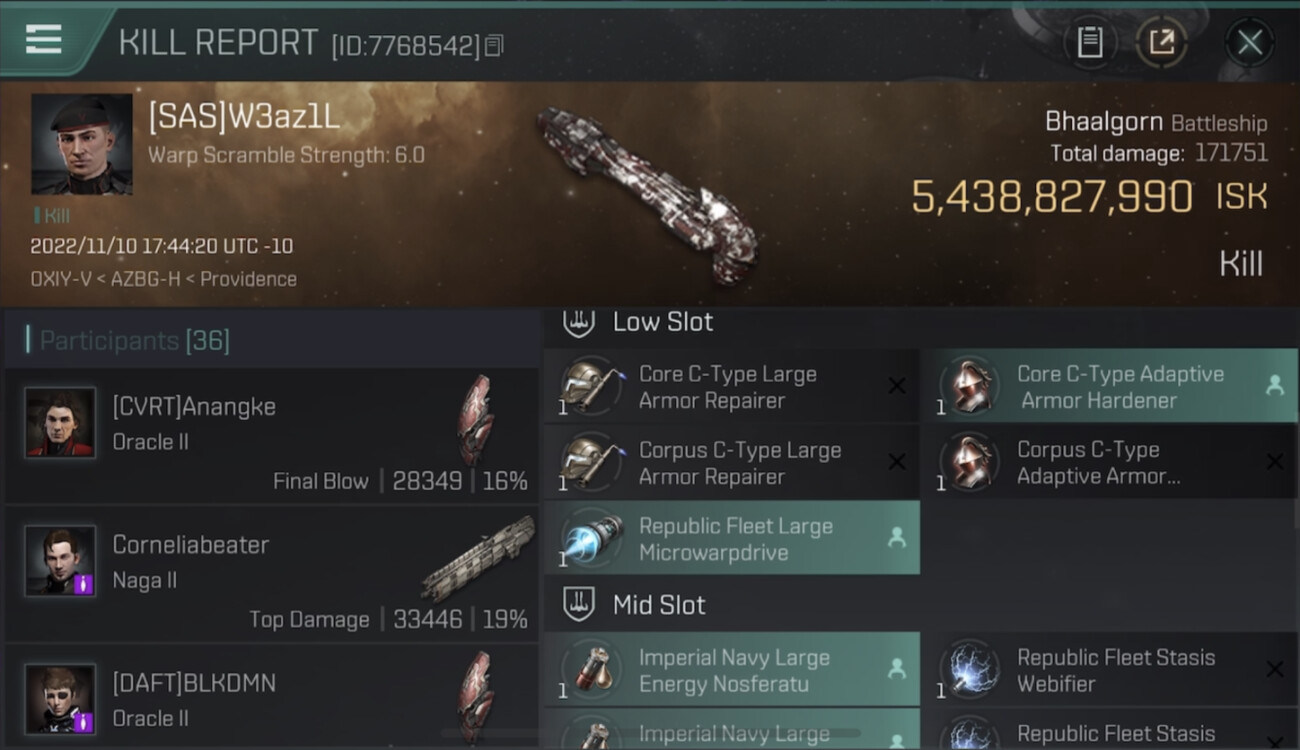1300x750 pixels.
Task: Open BLKDMN pilot portrait
Action: point(60,697)
